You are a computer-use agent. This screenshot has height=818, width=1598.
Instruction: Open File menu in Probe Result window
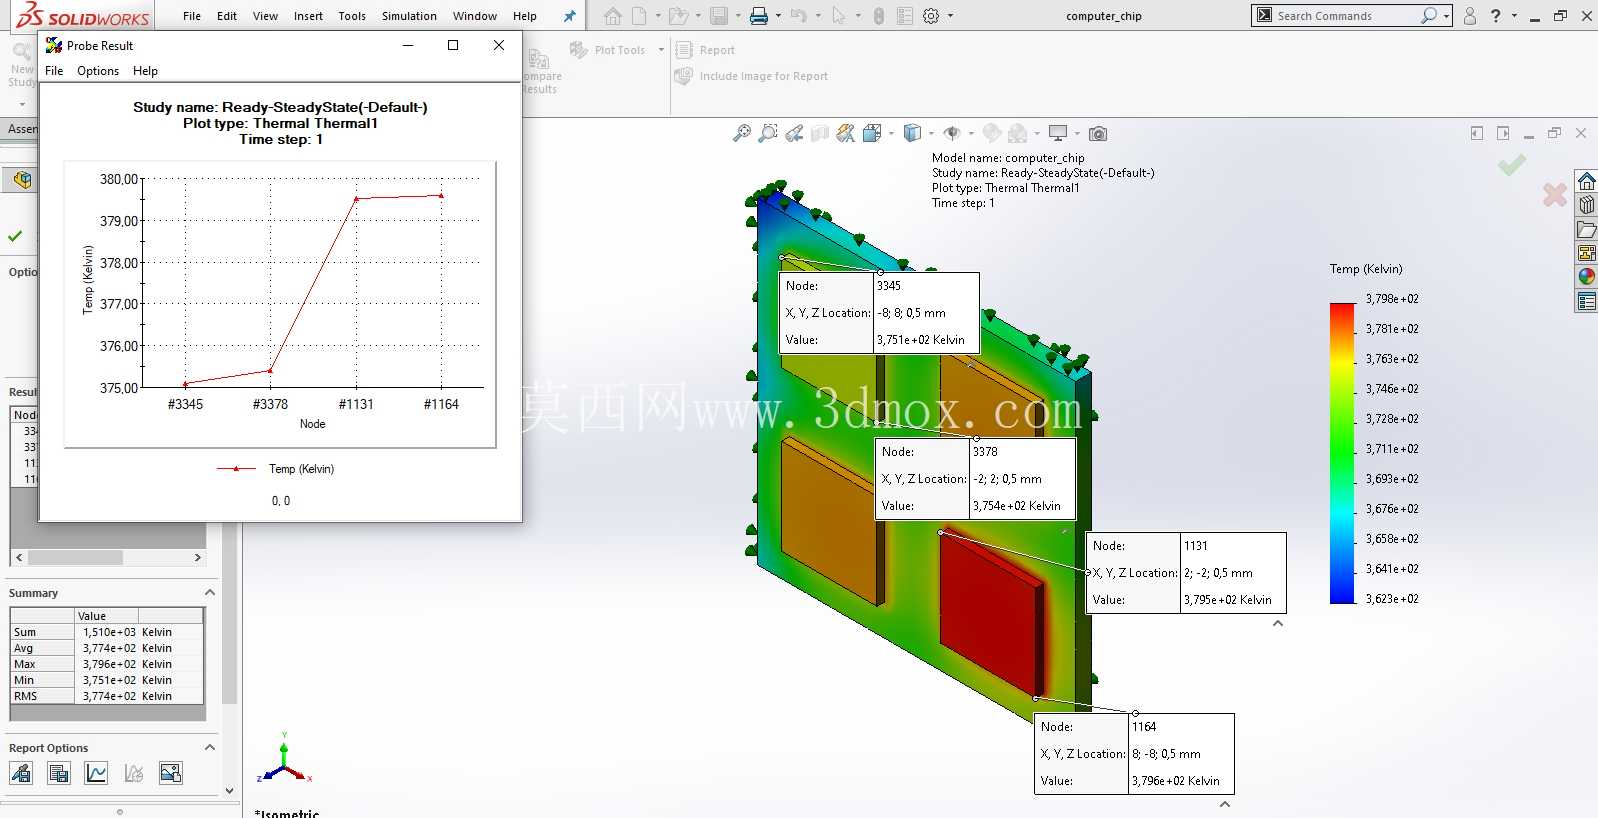click(54, 71)
